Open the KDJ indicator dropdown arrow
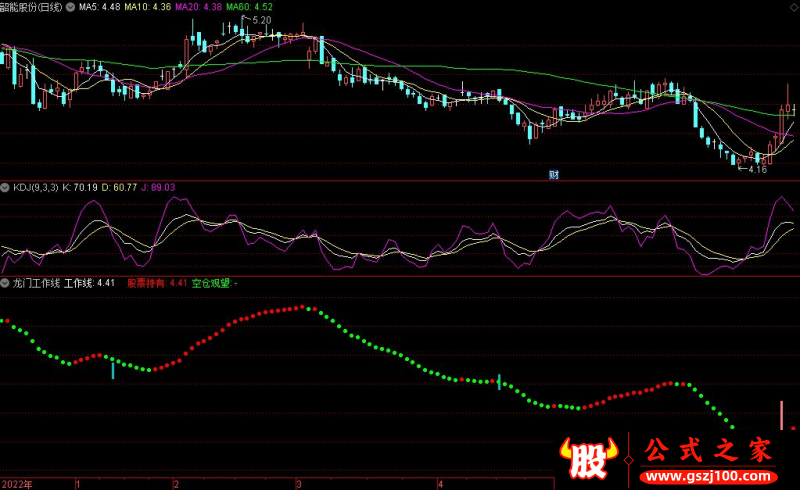The width and height of the screenshot is (800, 490). 6,187
